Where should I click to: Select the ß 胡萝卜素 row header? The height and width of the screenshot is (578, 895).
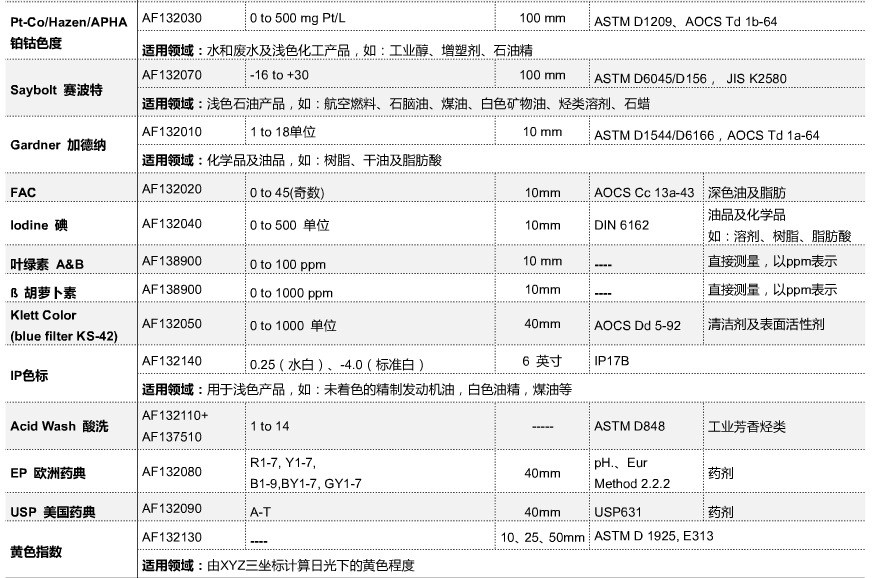pyautogui.click(x=43, y=293)
